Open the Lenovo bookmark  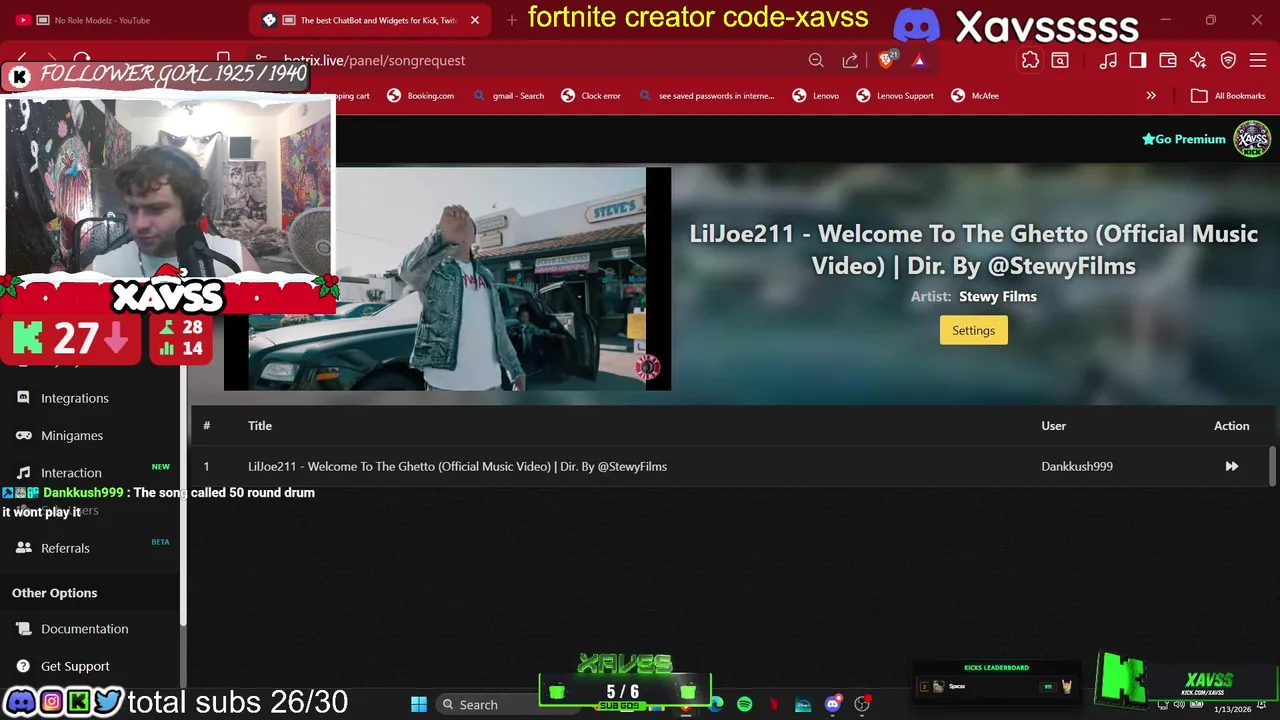816,96
